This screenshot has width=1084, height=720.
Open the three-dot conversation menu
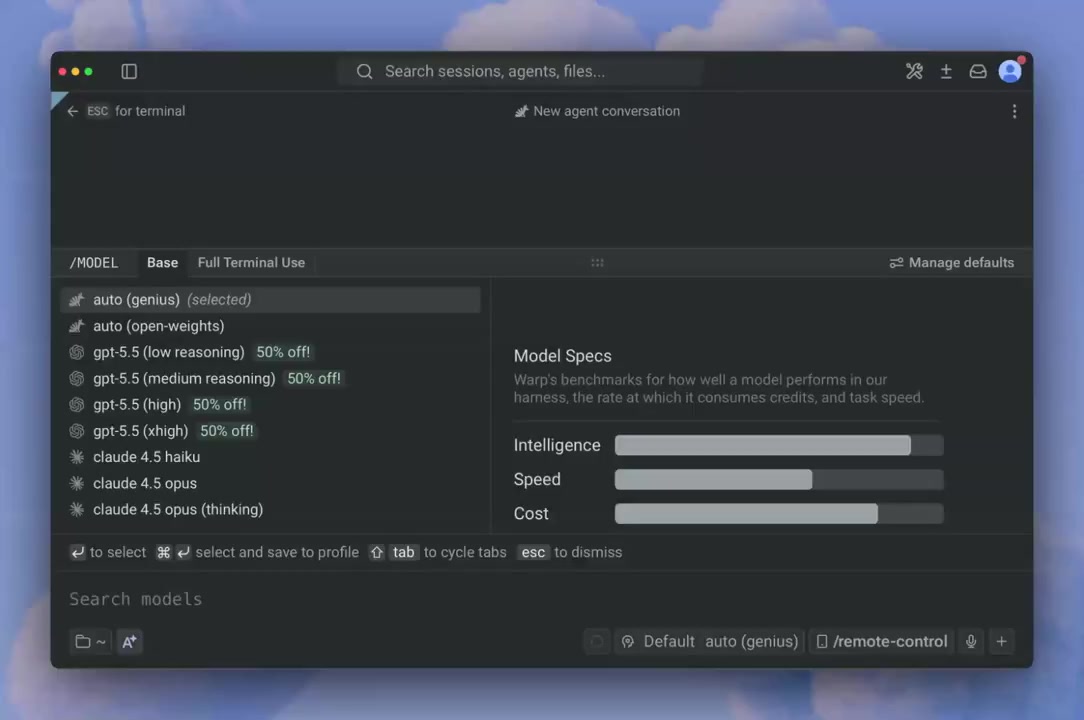point(1014,111)
